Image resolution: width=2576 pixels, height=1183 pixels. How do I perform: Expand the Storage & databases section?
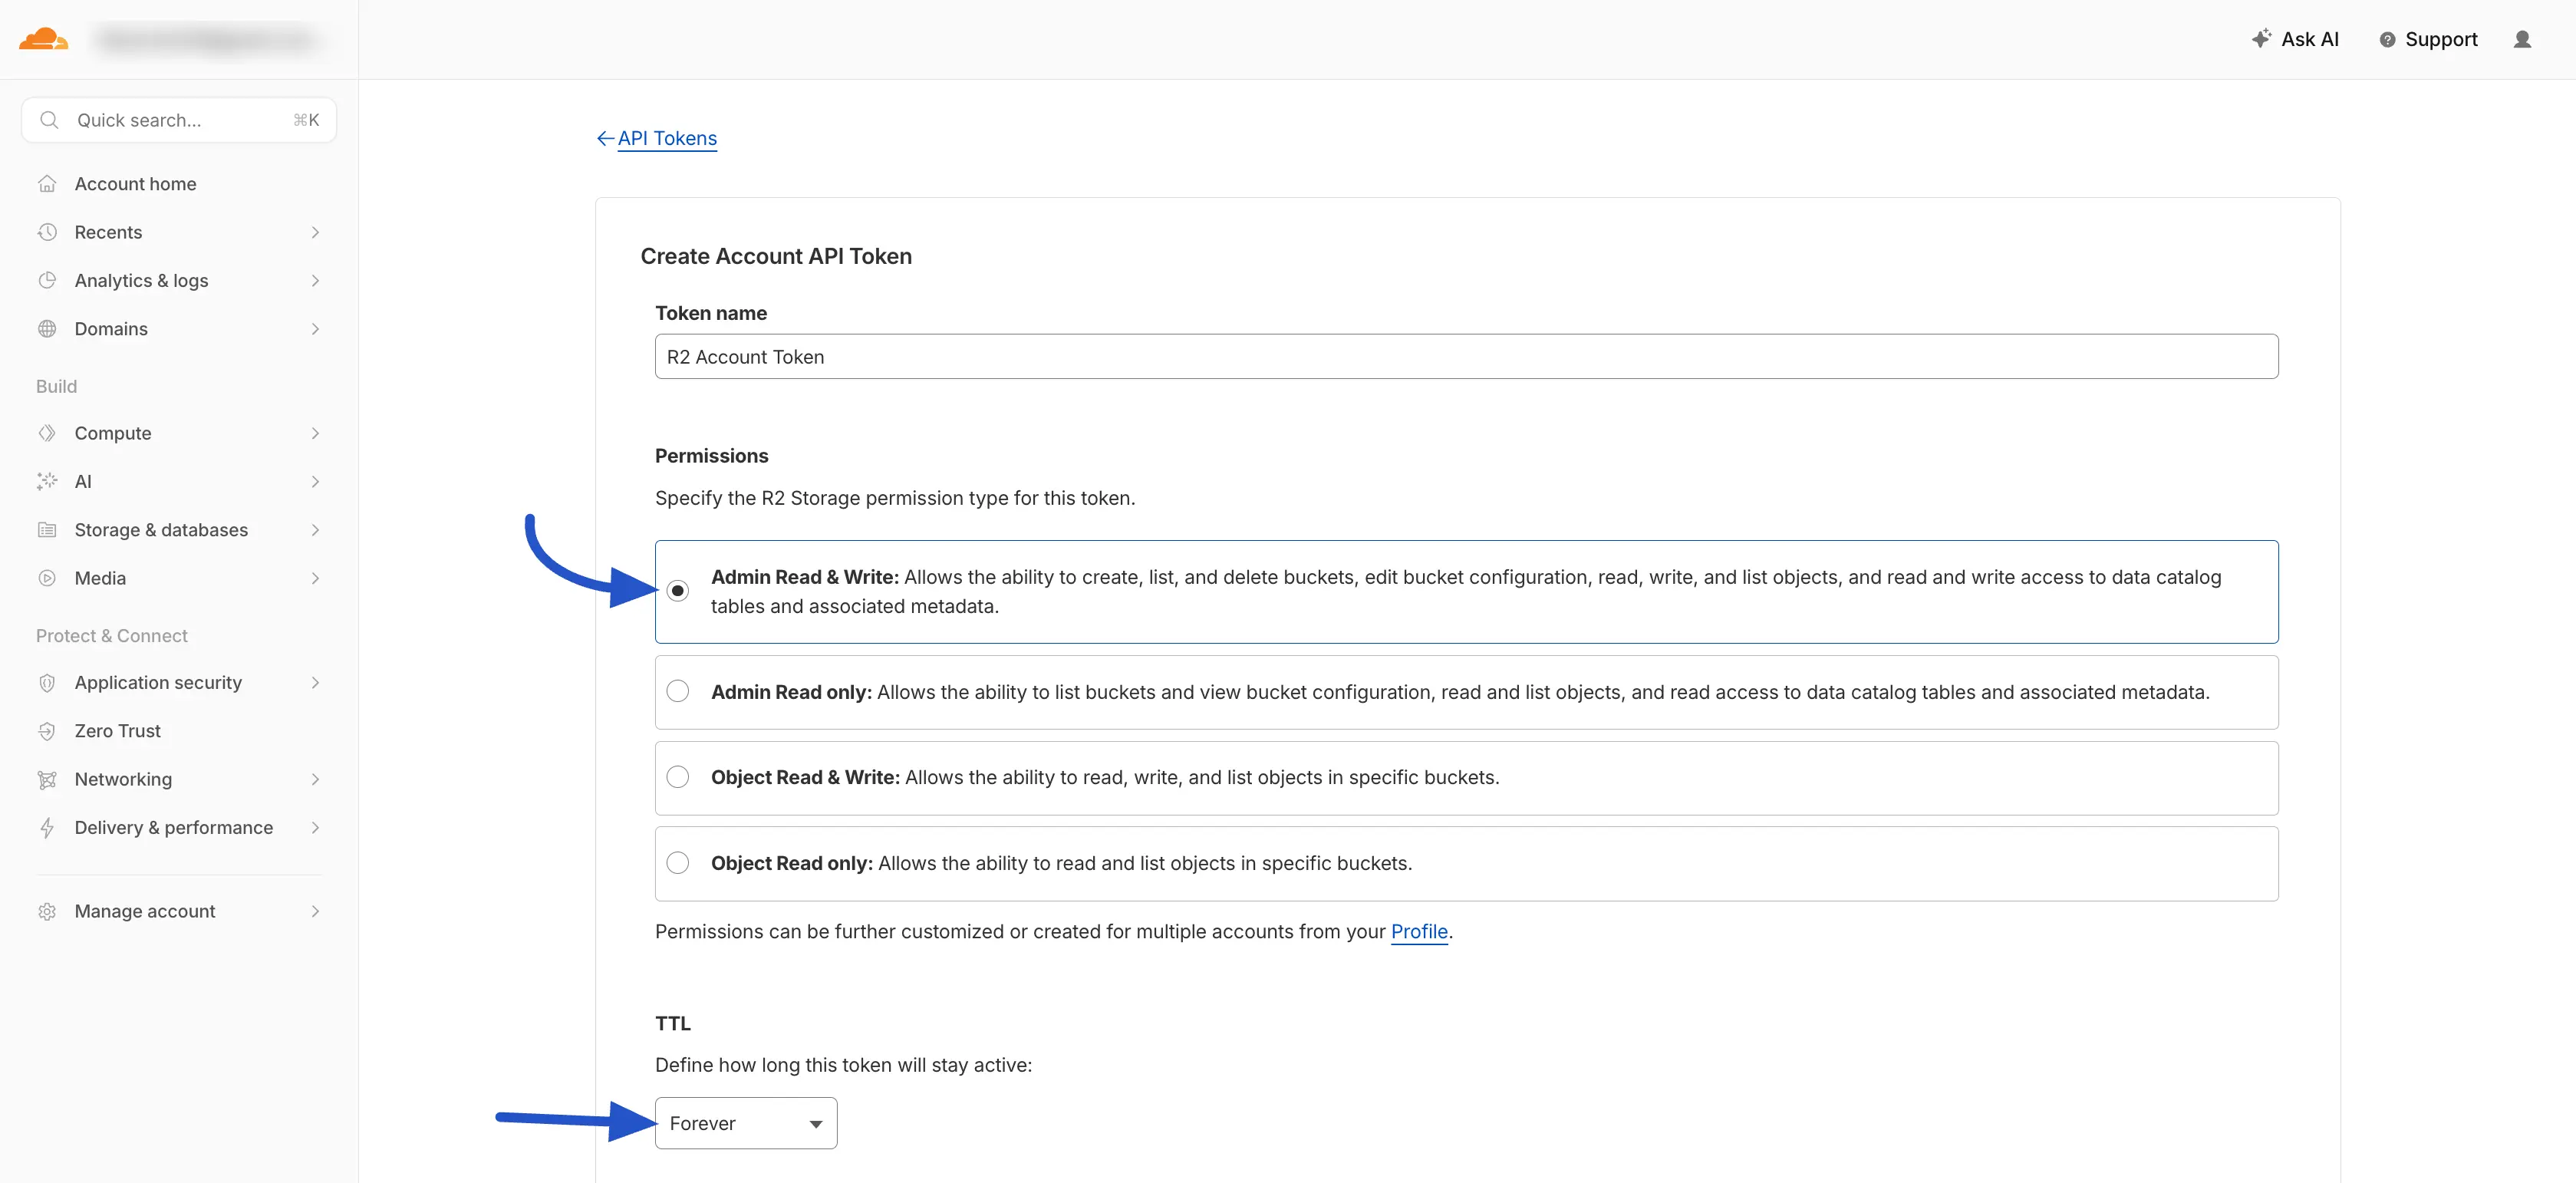pyautogui.click(x=160, y=529)
